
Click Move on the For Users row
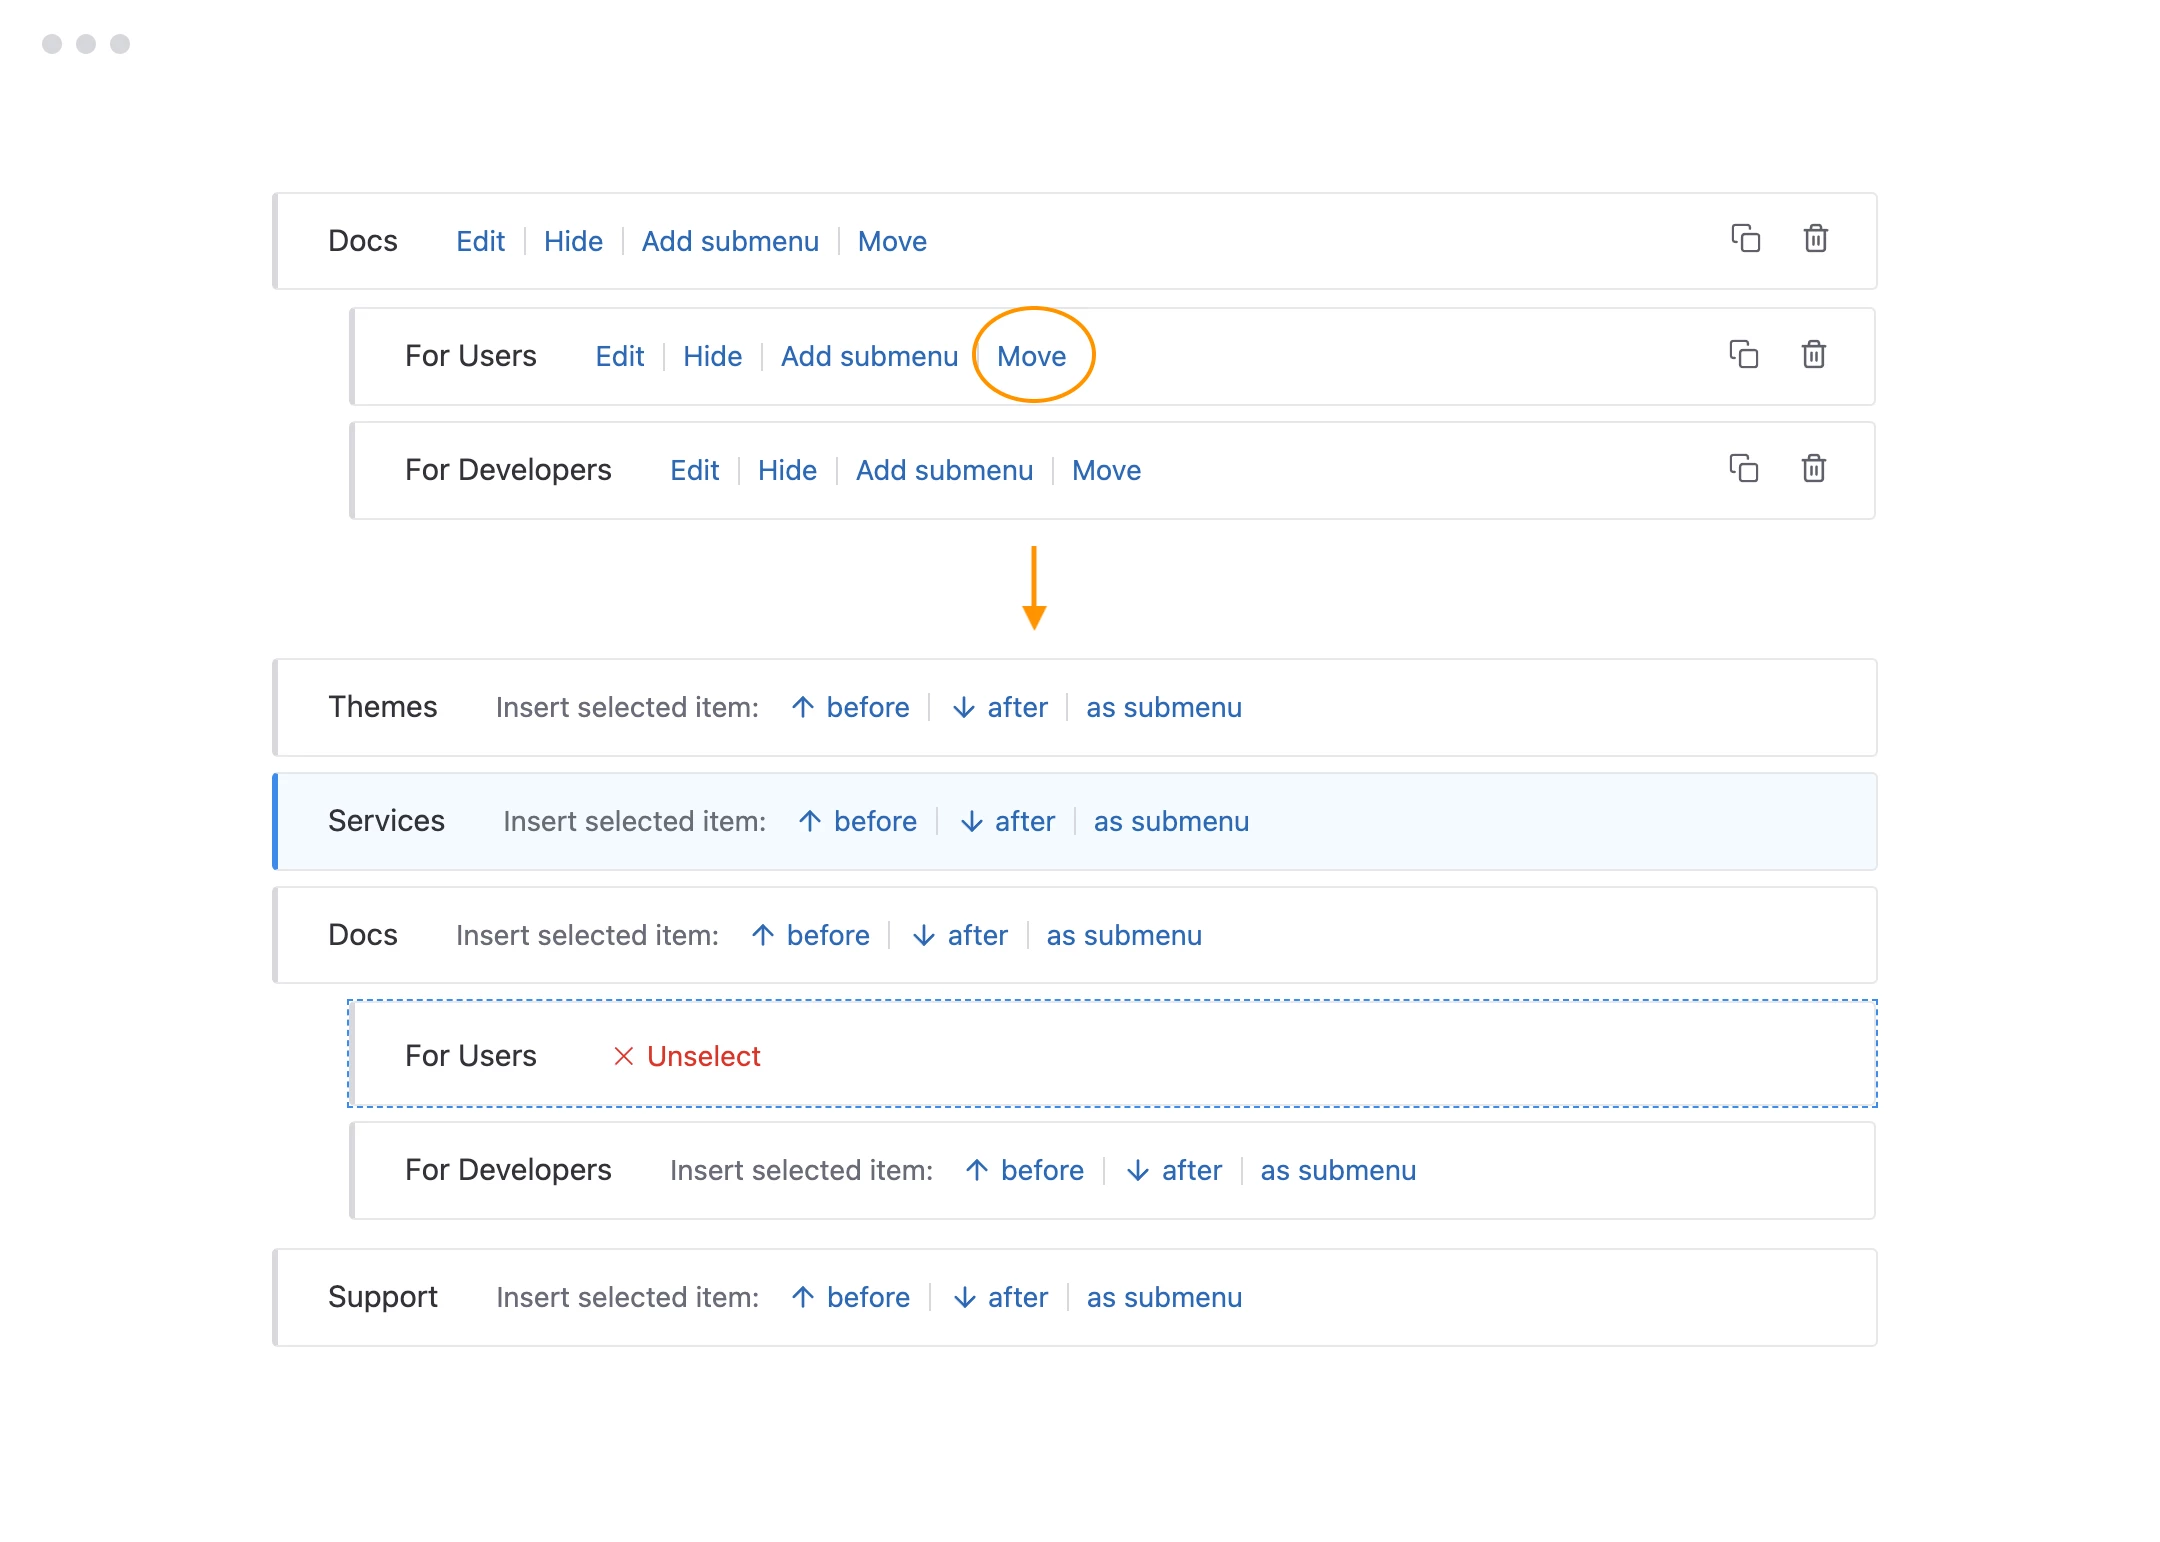click(1031, 356)
